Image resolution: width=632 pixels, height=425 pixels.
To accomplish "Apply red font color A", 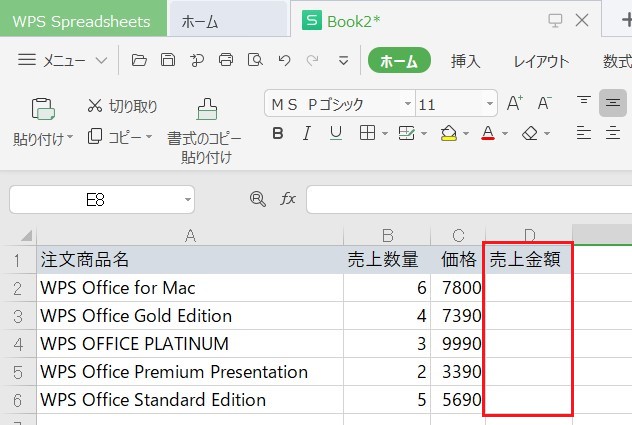I will pyautogui.click(x=488, y=133).
